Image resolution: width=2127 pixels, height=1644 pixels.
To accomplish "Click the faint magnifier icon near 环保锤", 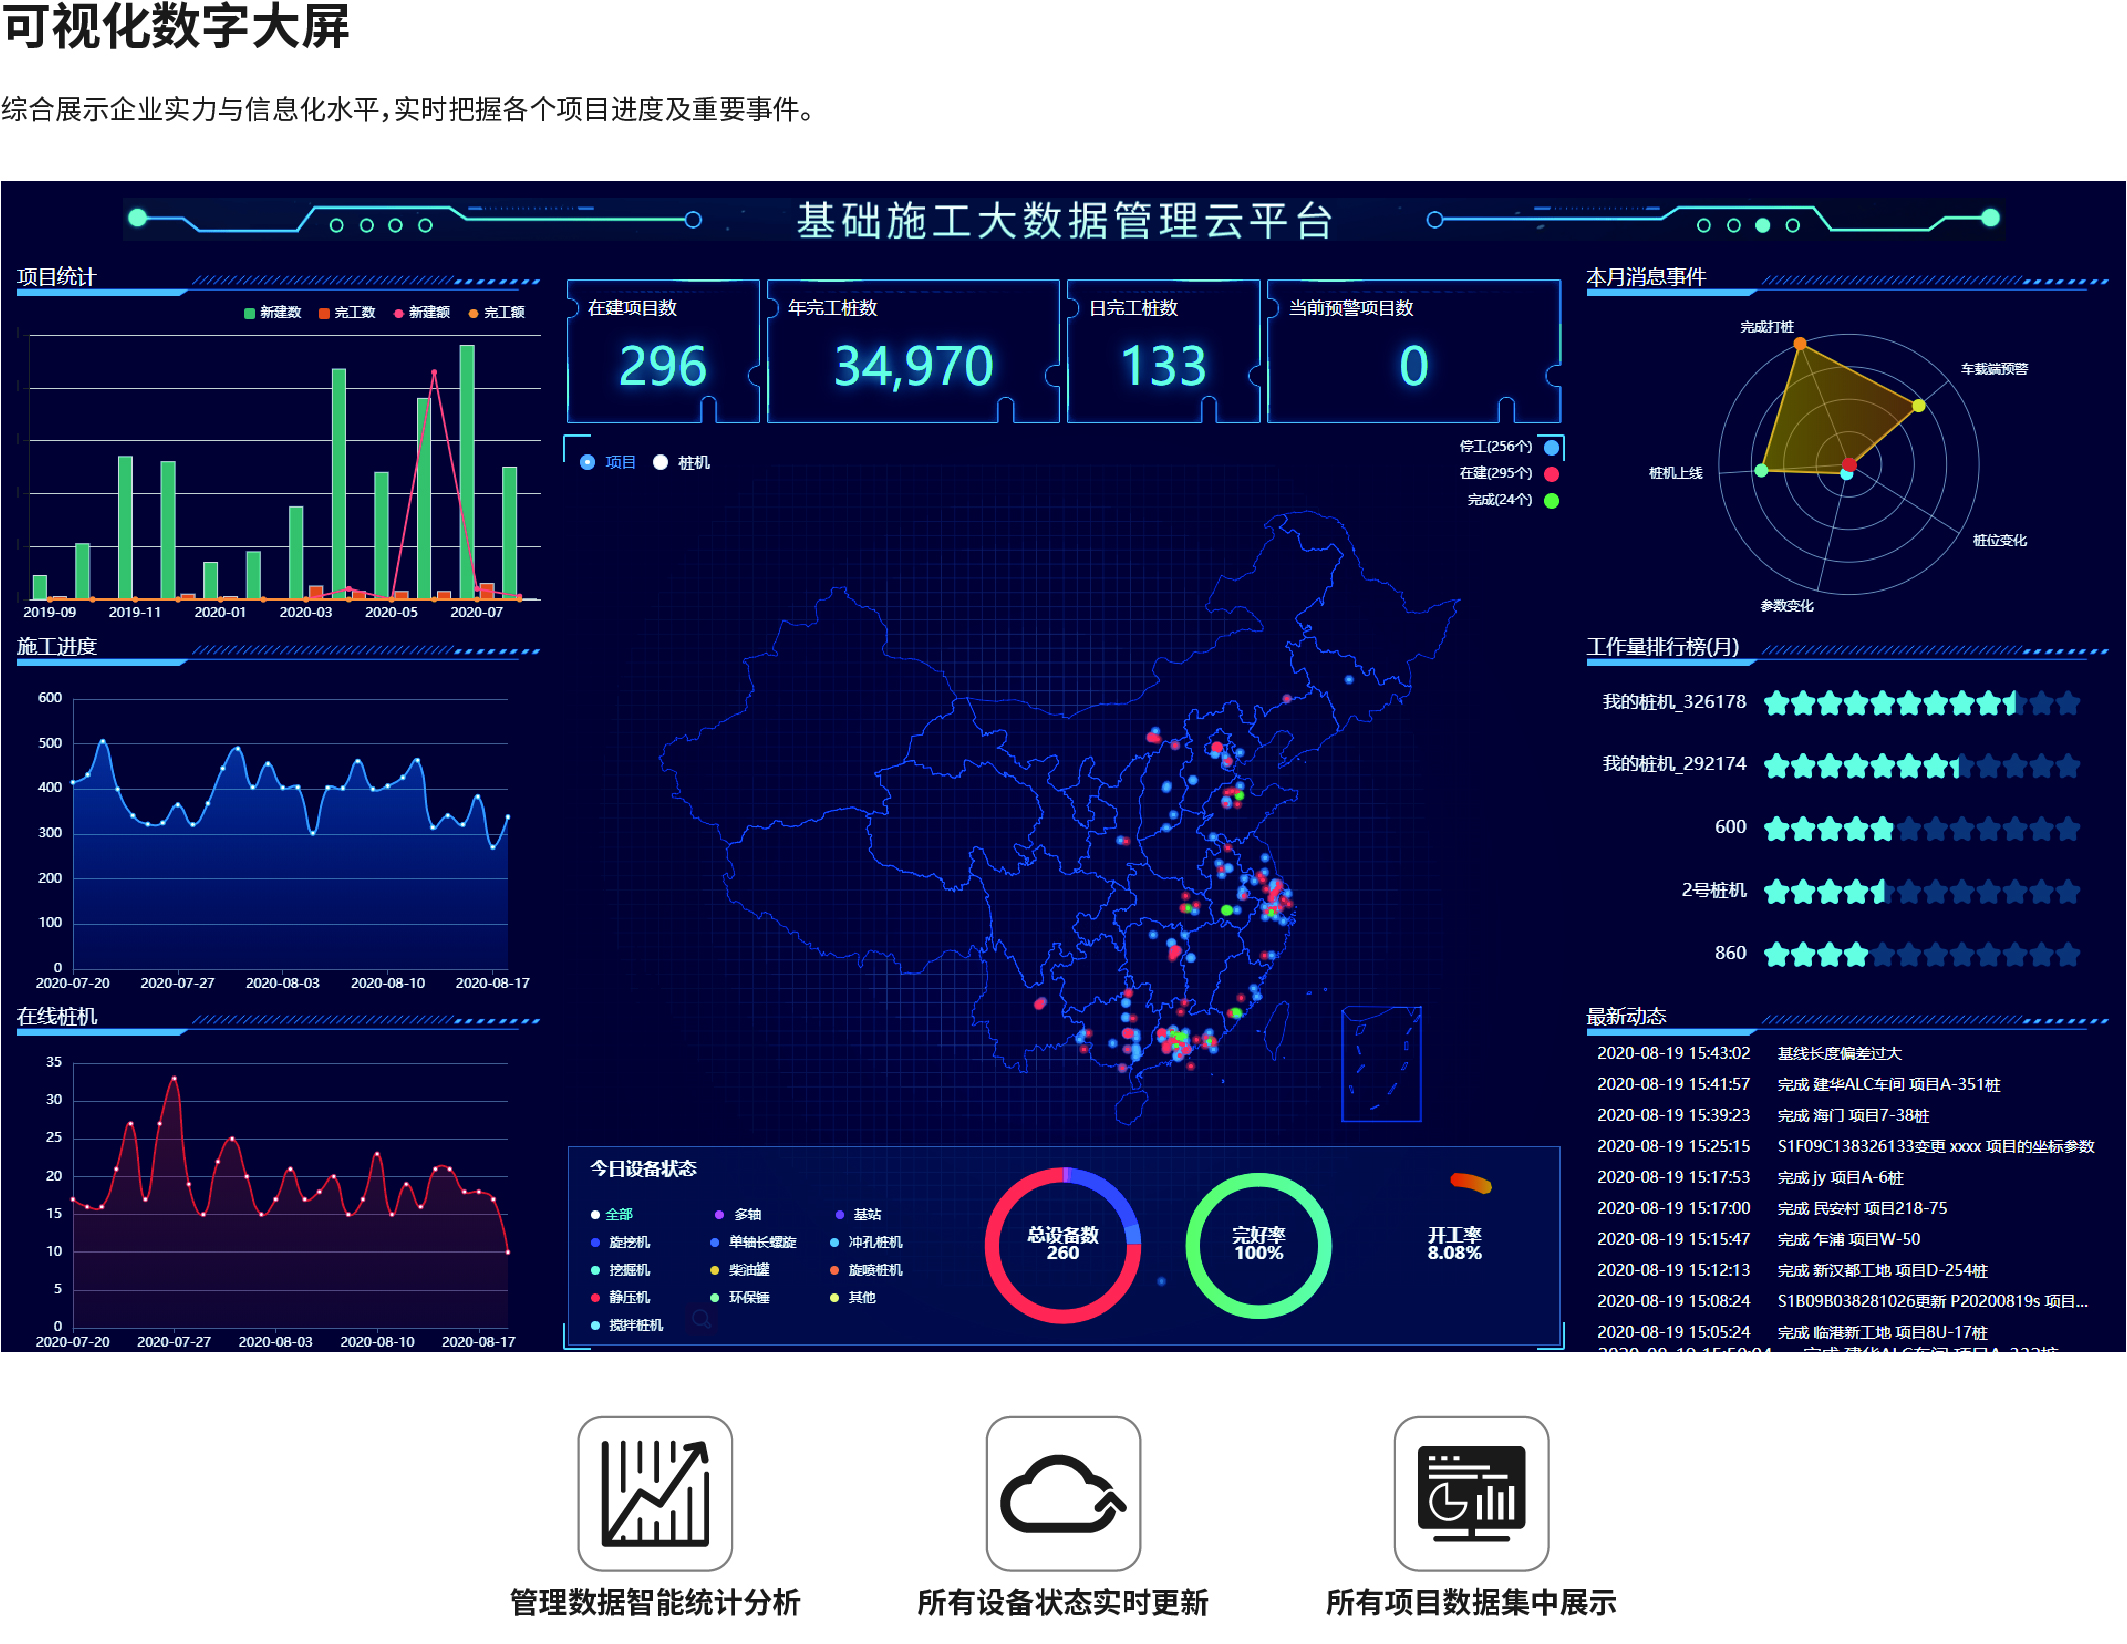I will [702, 1320].
